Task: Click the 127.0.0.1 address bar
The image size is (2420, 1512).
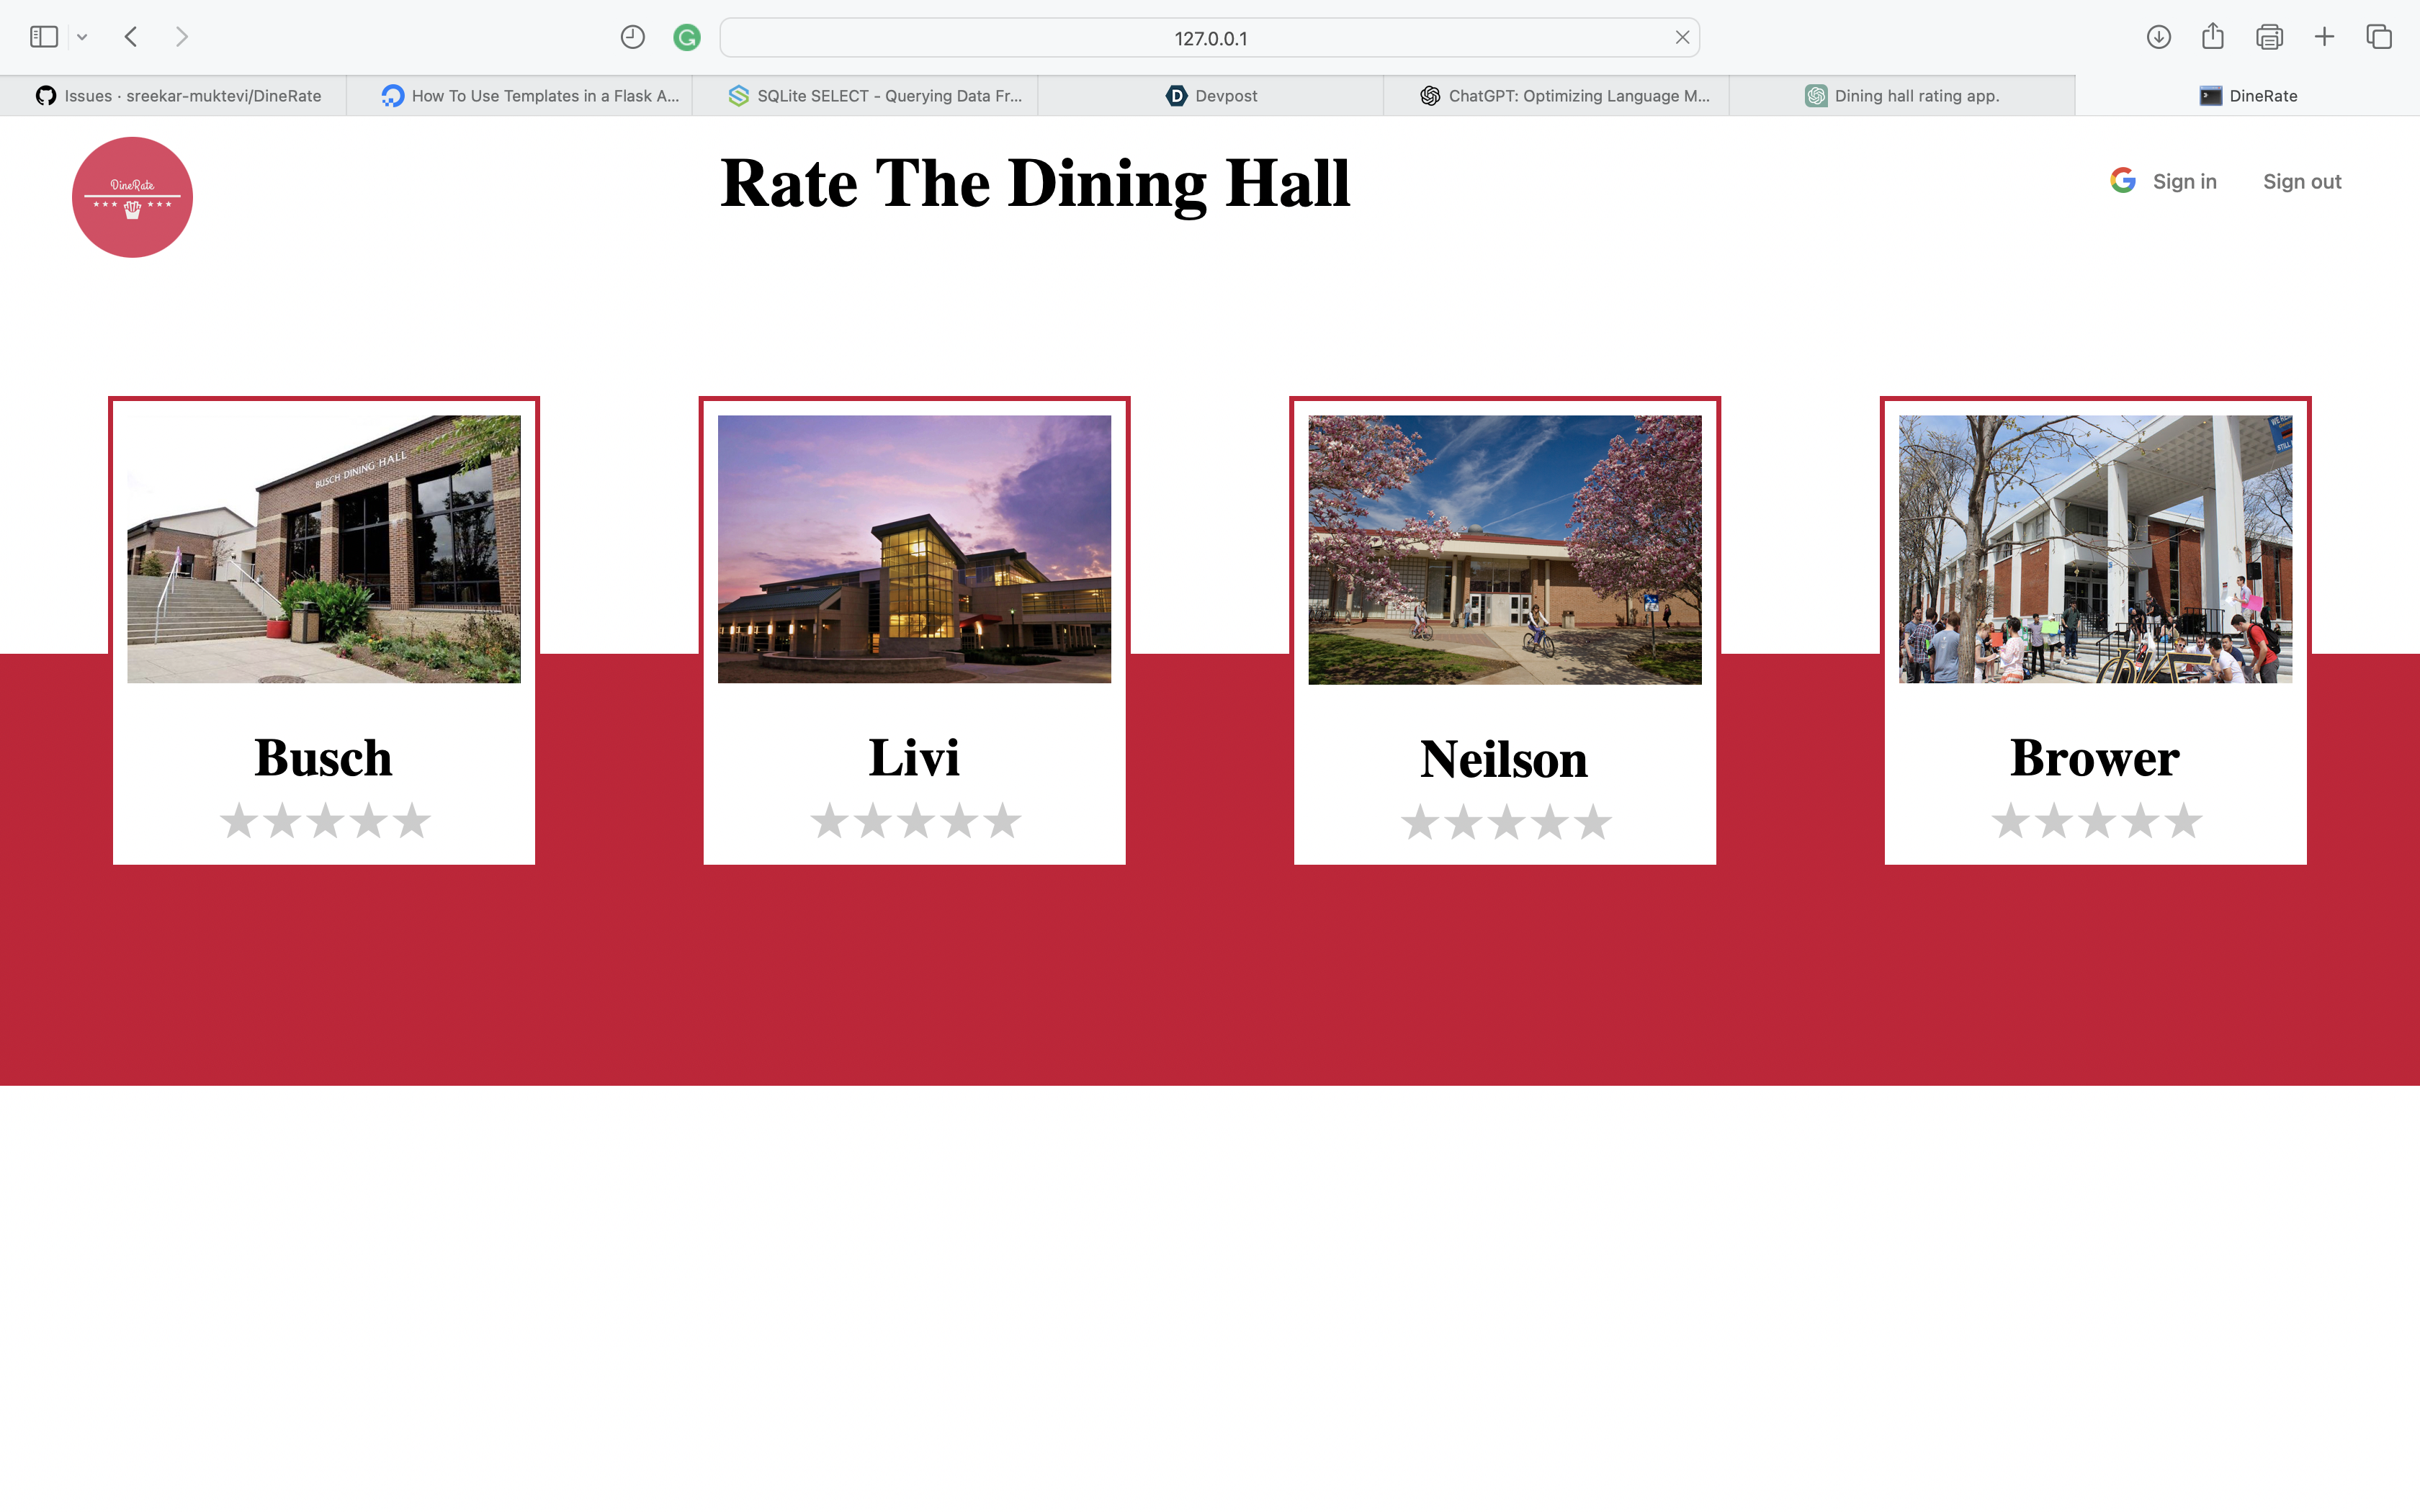Action: tap(1209, 38)
